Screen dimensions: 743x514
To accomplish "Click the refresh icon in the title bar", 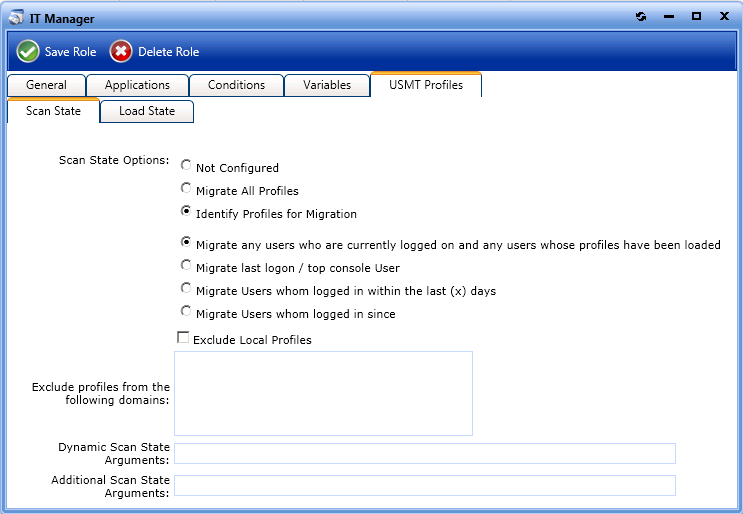I will 641,17.
